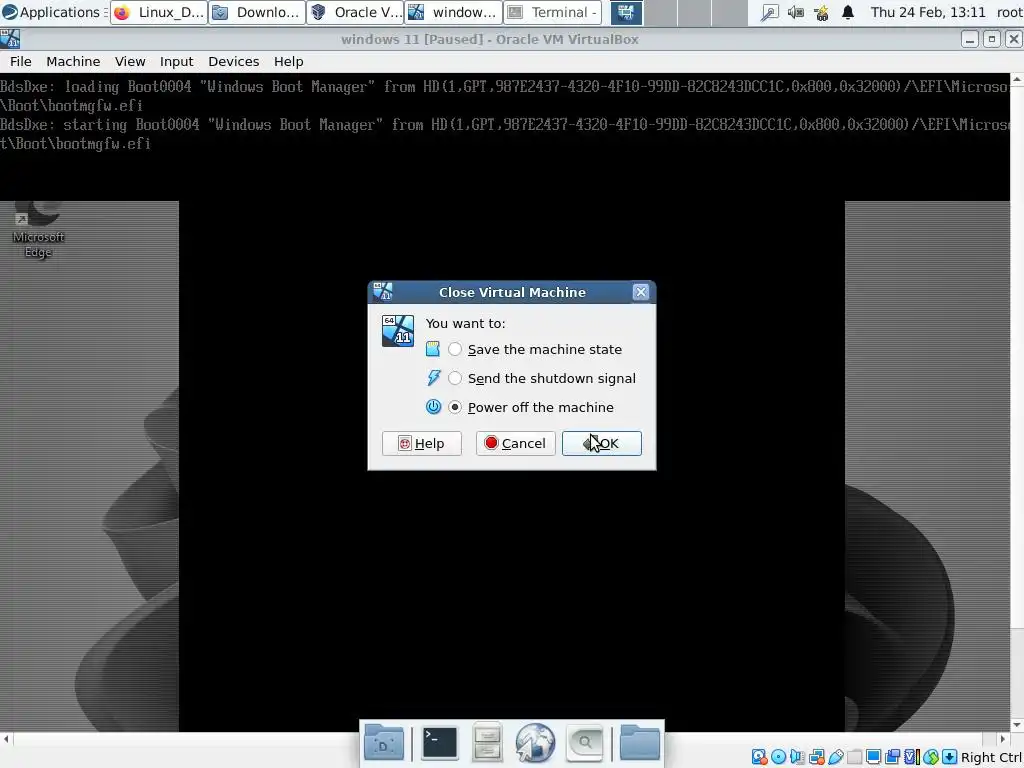Viewport: 1024px width, 768px height.
Task: Click the volume speaker tray icon
Action: pyautogui.click(x=795, y=12)
